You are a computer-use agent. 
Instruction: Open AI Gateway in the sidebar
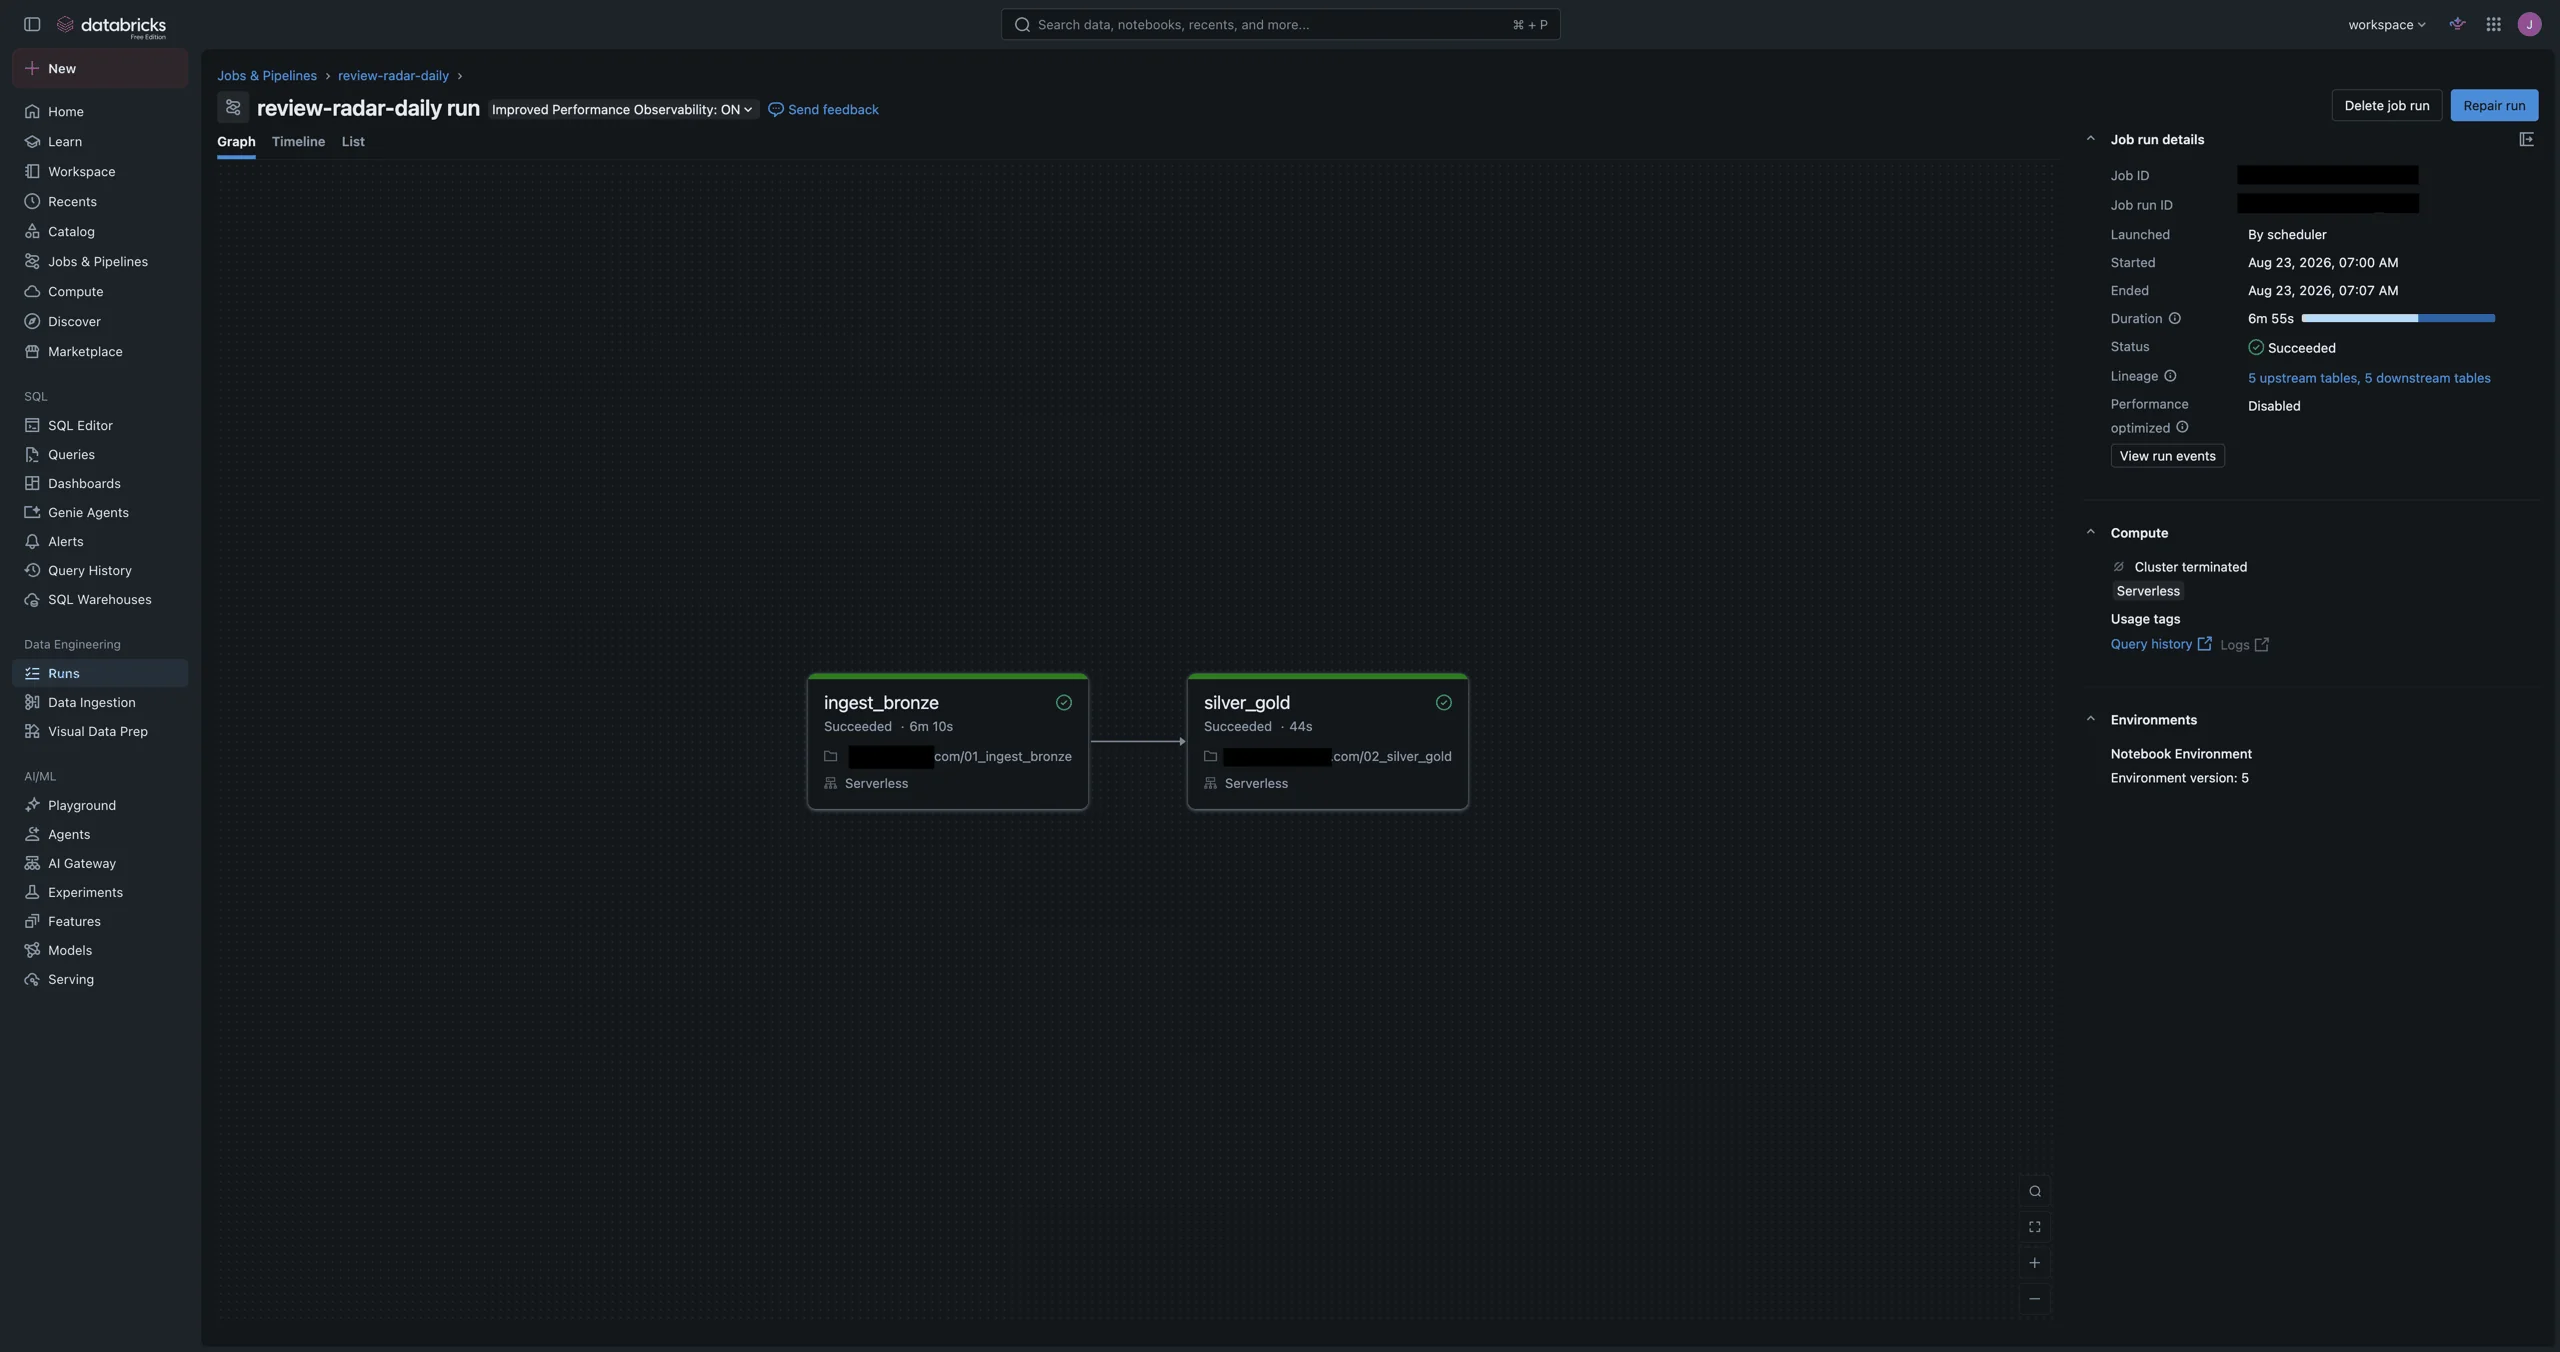coord(100,863)
